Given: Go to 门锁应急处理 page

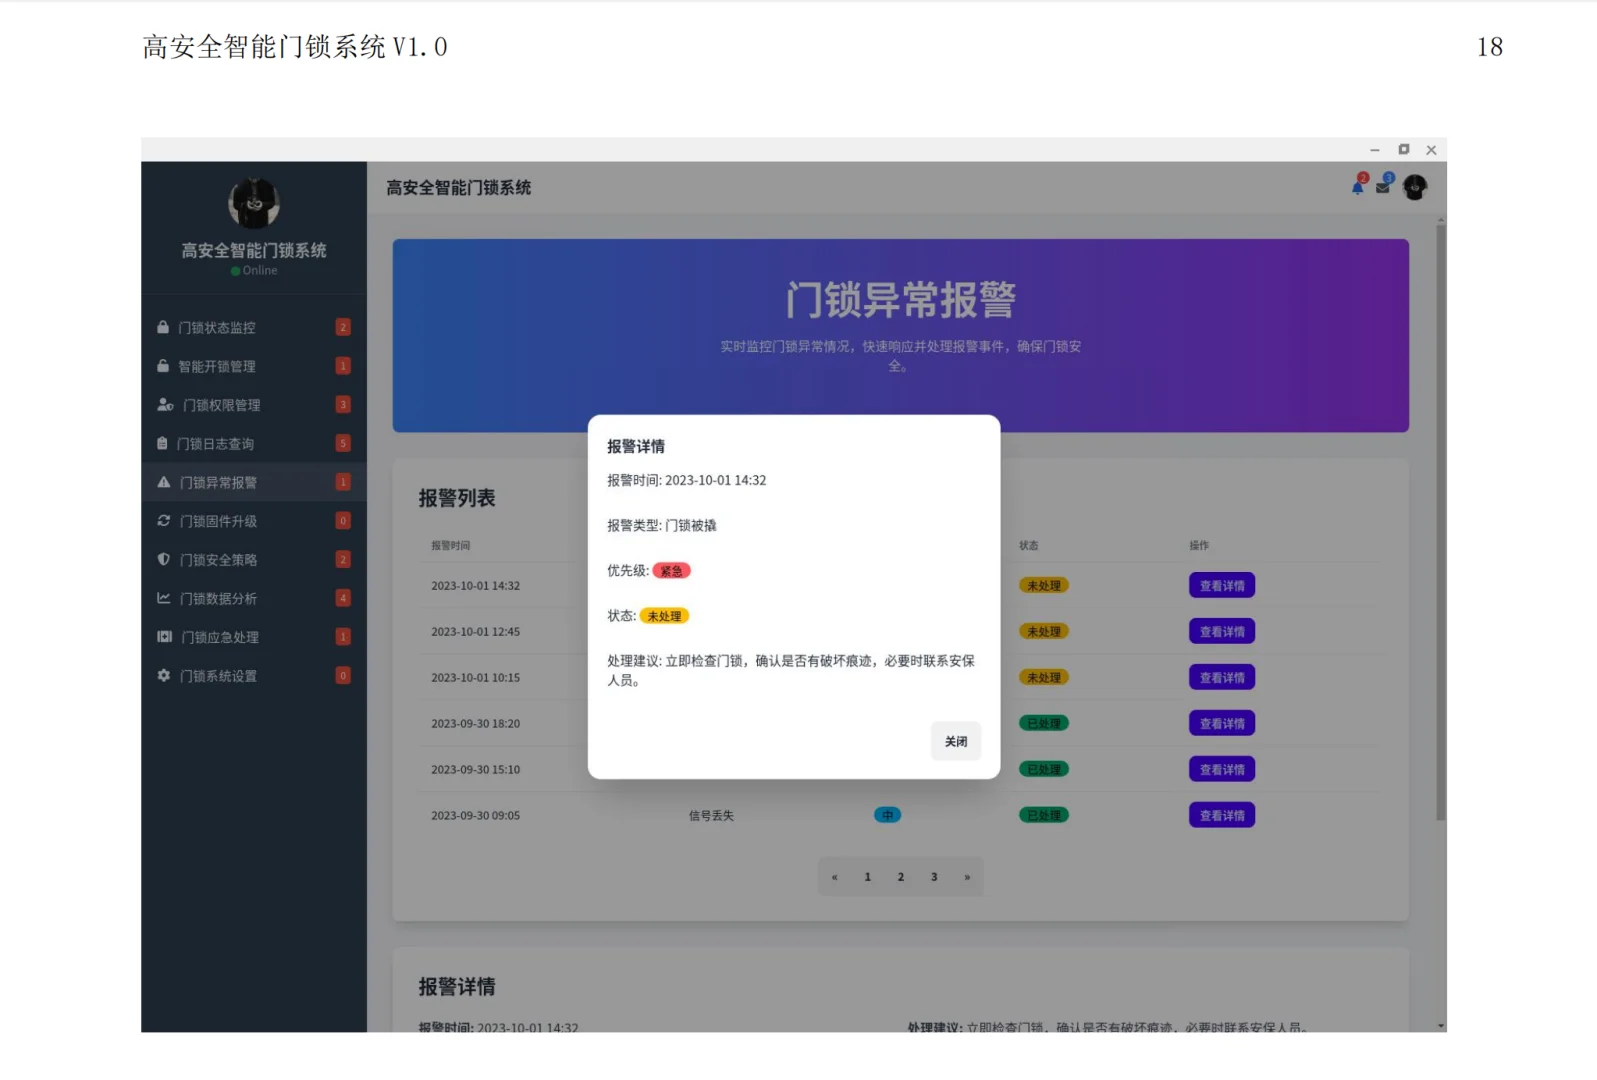Looking at the screenshot, I should (x=254, y=637).
